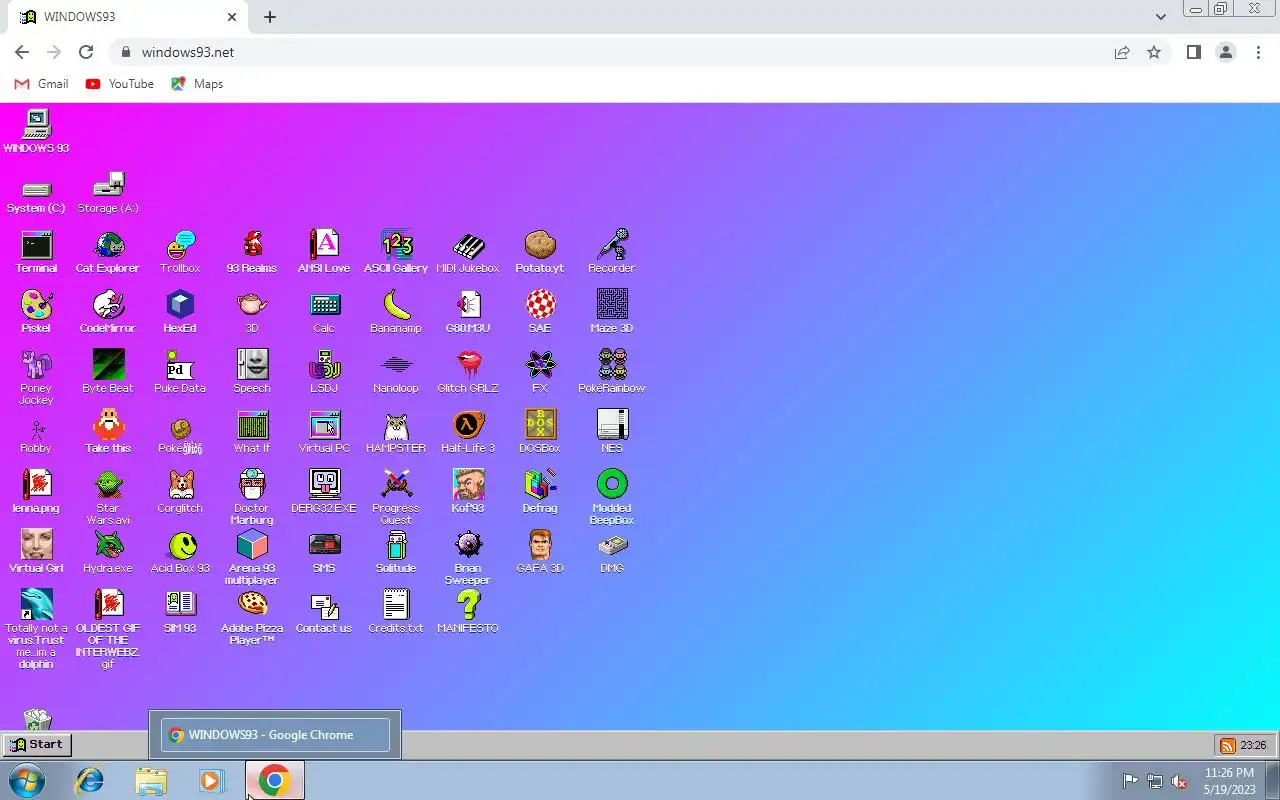
Task: Click the muted volume tray icon
Action: tap(1179, 781)
